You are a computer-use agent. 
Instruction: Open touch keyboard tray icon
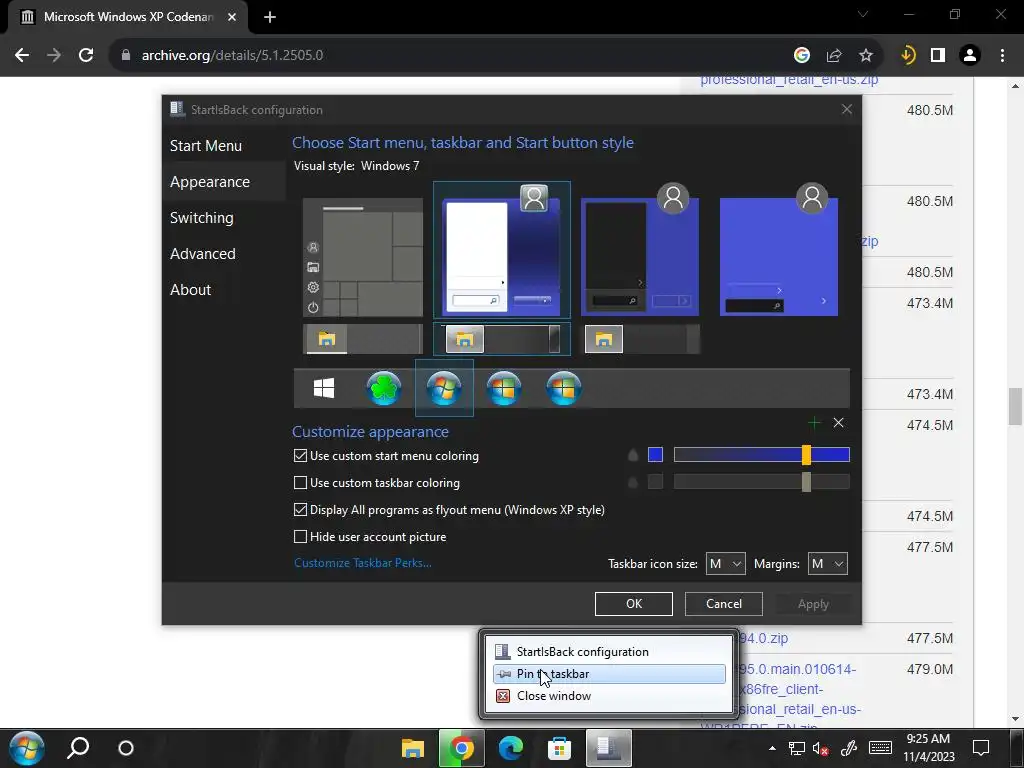tap(880, 748)
